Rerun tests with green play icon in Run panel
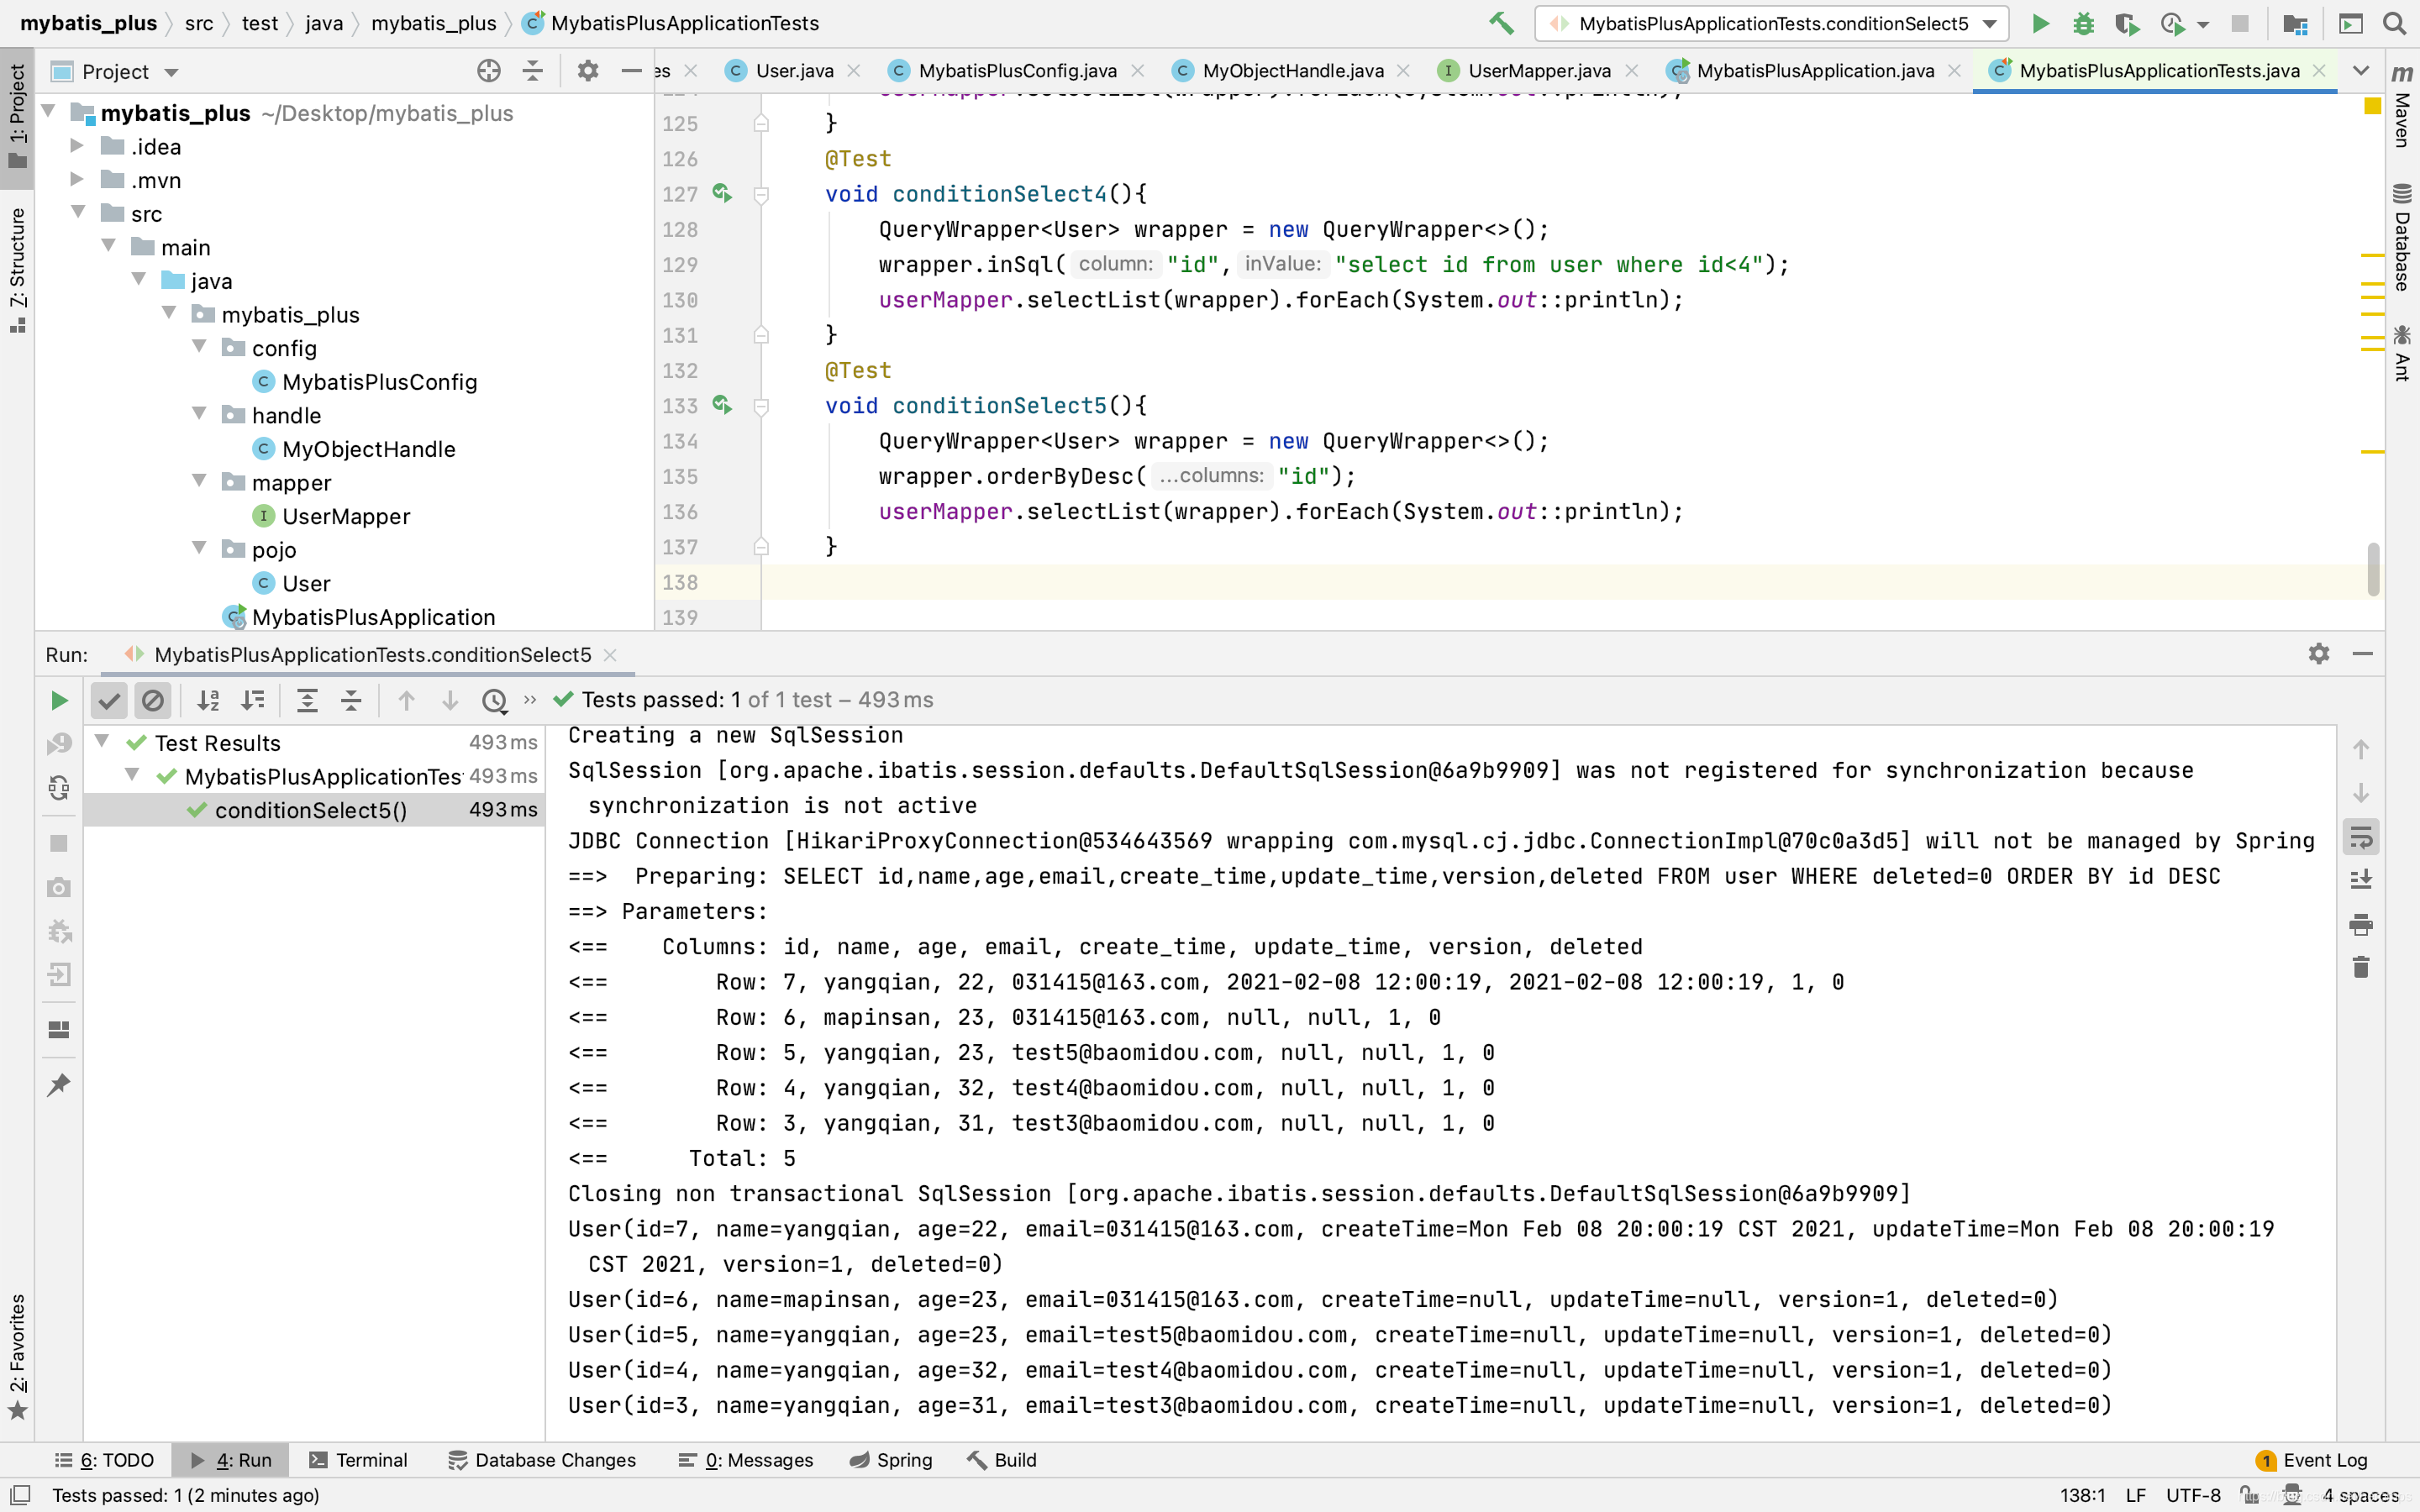2420x1512 pixels. click(x=59, y=700)
